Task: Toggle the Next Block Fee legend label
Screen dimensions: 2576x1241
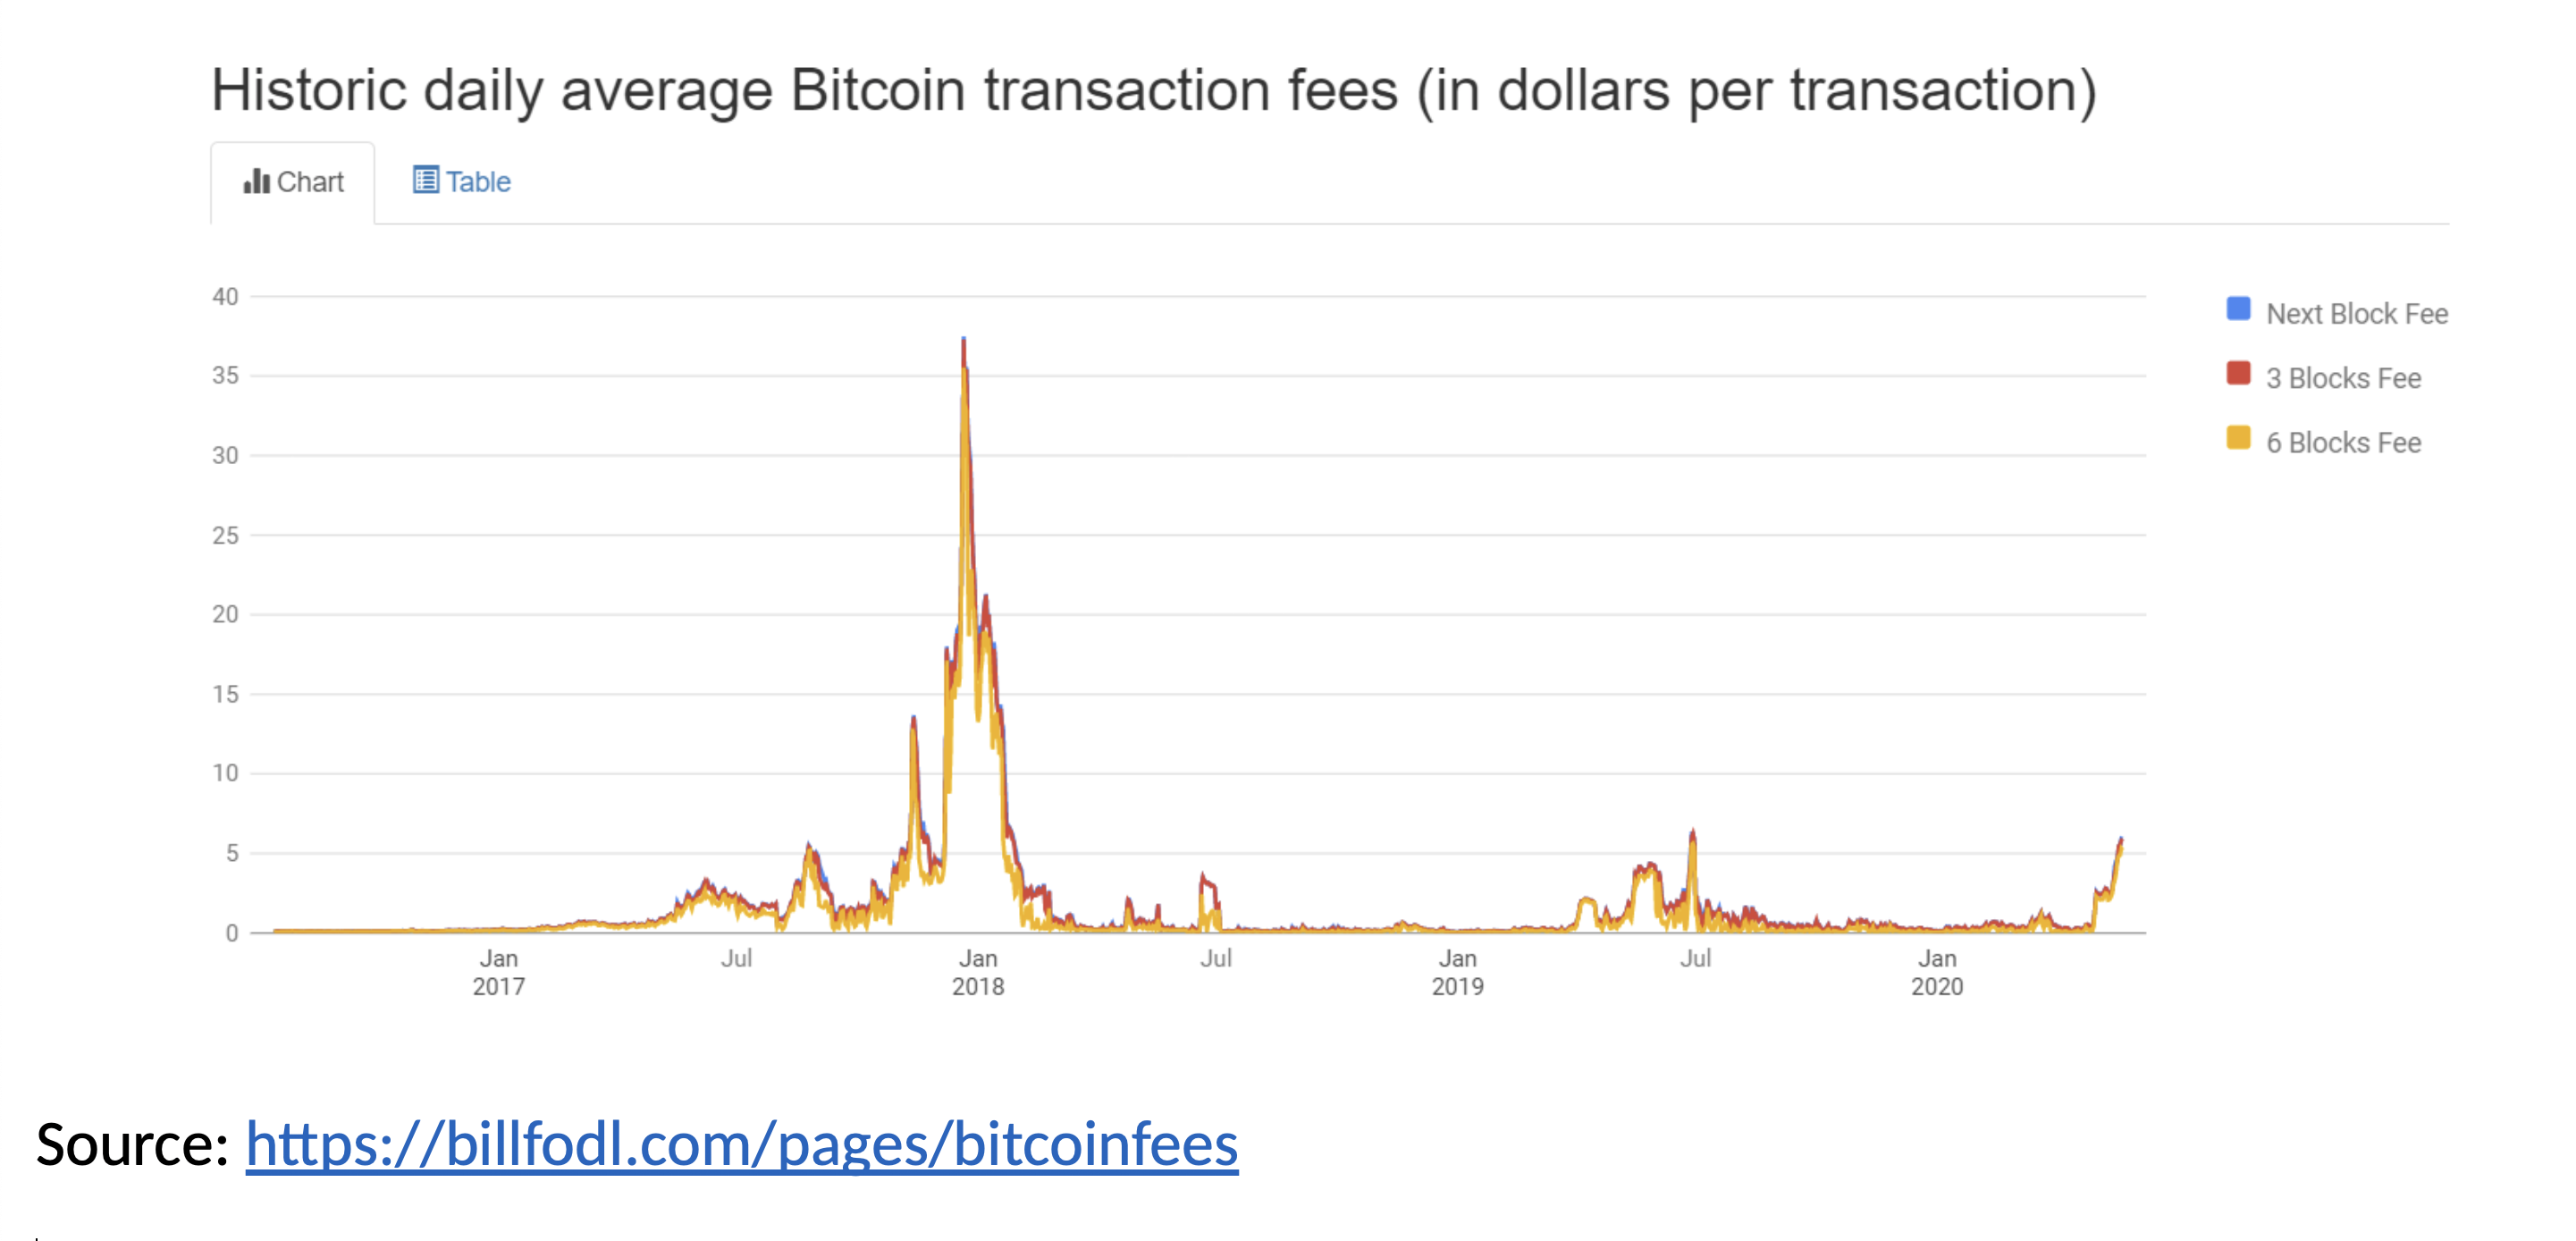Action: click(x=2356, y=314)
